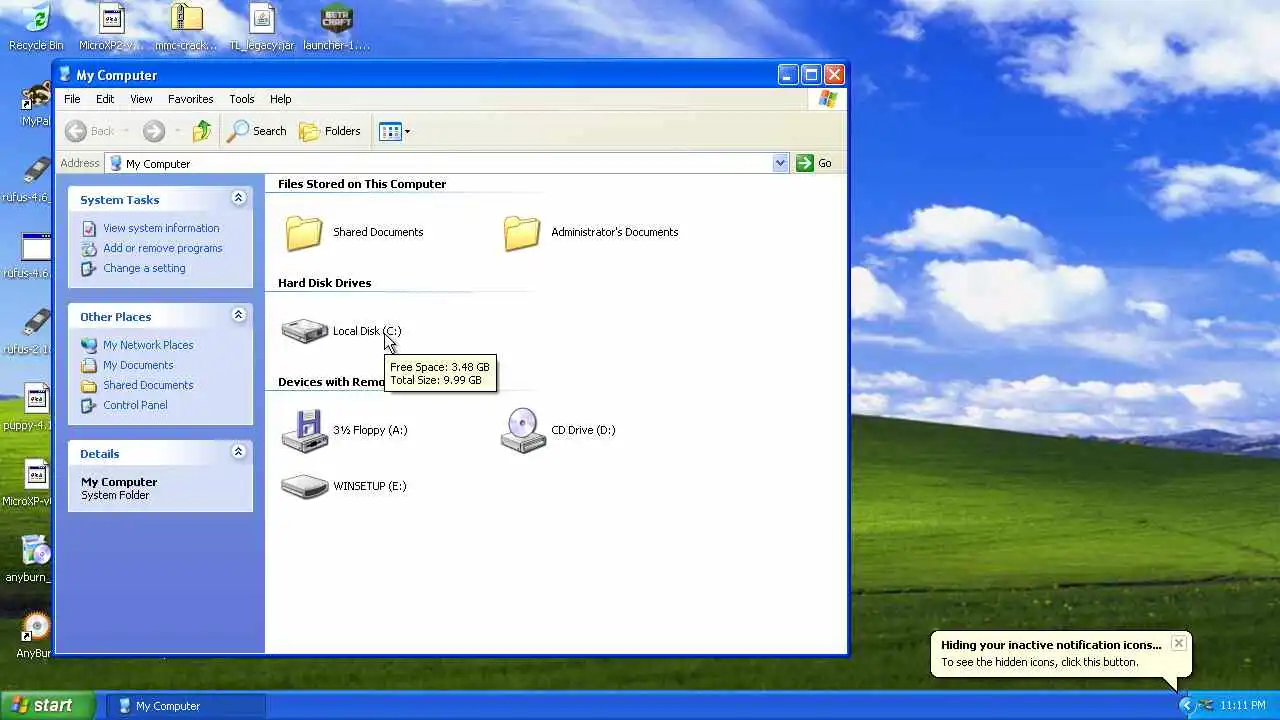Open My Documents link in sidebar

point(138,365)
